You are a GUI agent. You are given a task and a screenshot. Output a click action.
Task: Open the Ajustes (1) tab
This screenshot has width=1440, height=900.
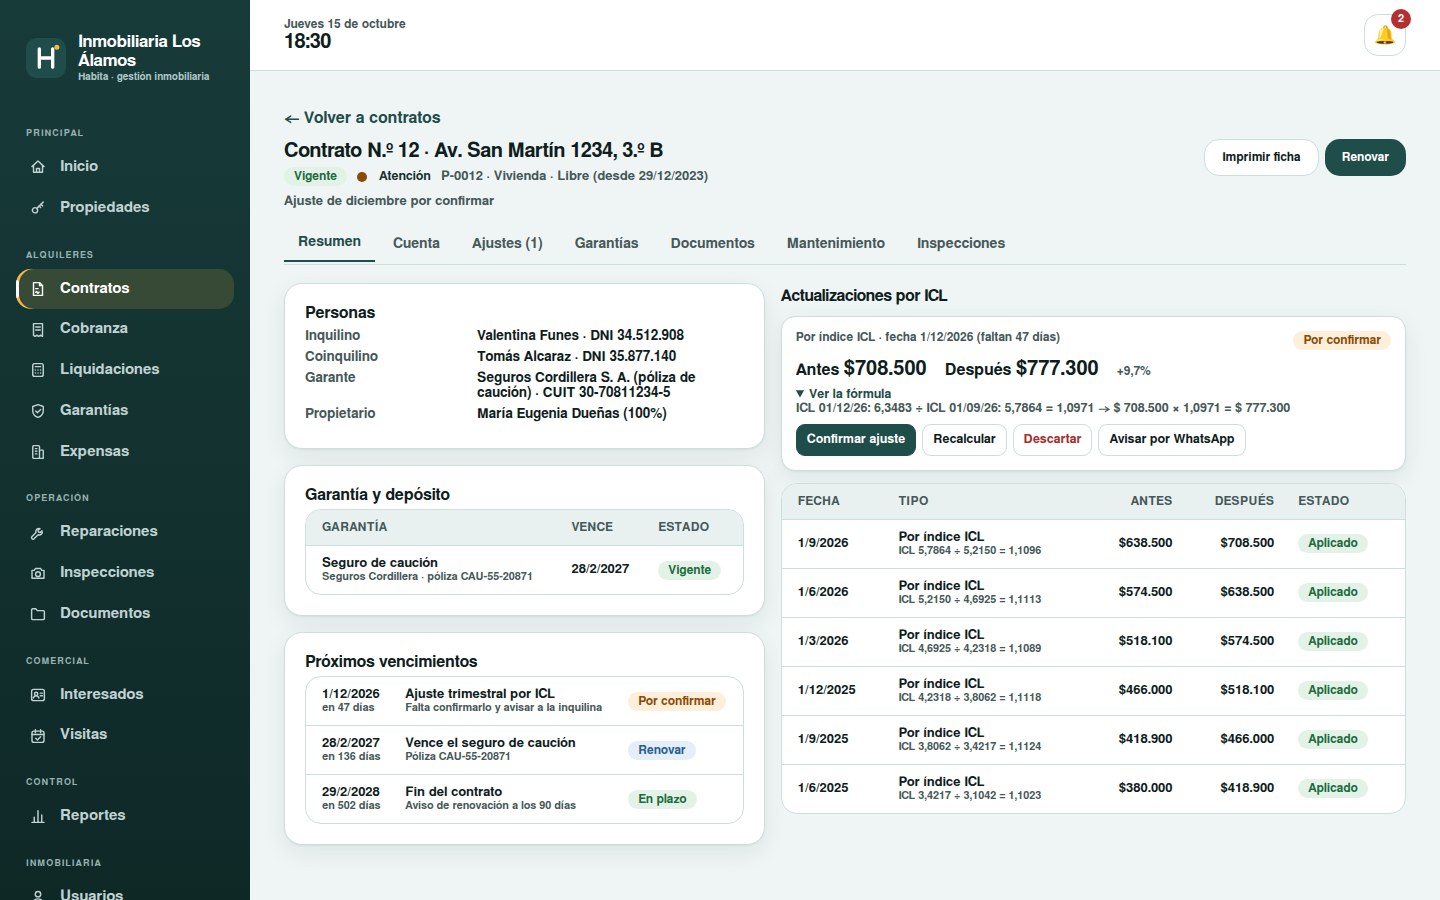pyautogui.click(x=507, y=243)
